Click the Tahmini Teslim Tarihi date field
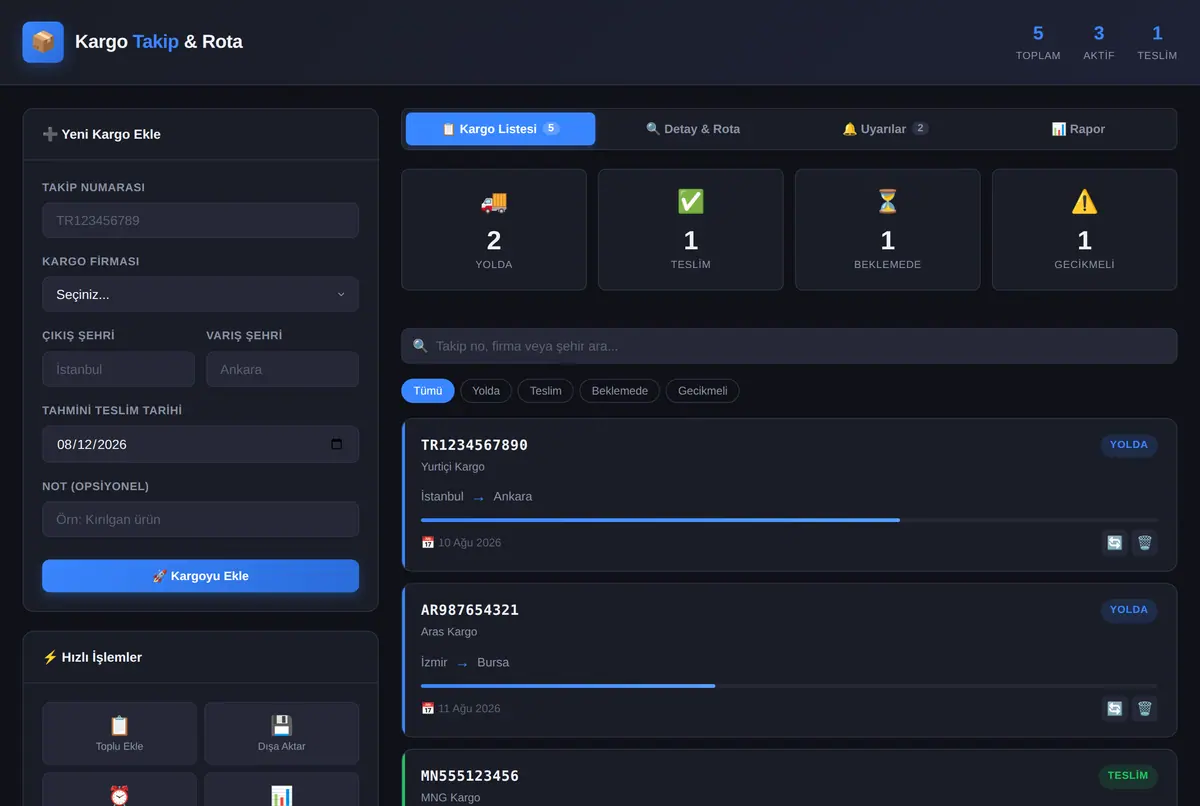This screenshot has width=1200, height=806. [200, 444]
